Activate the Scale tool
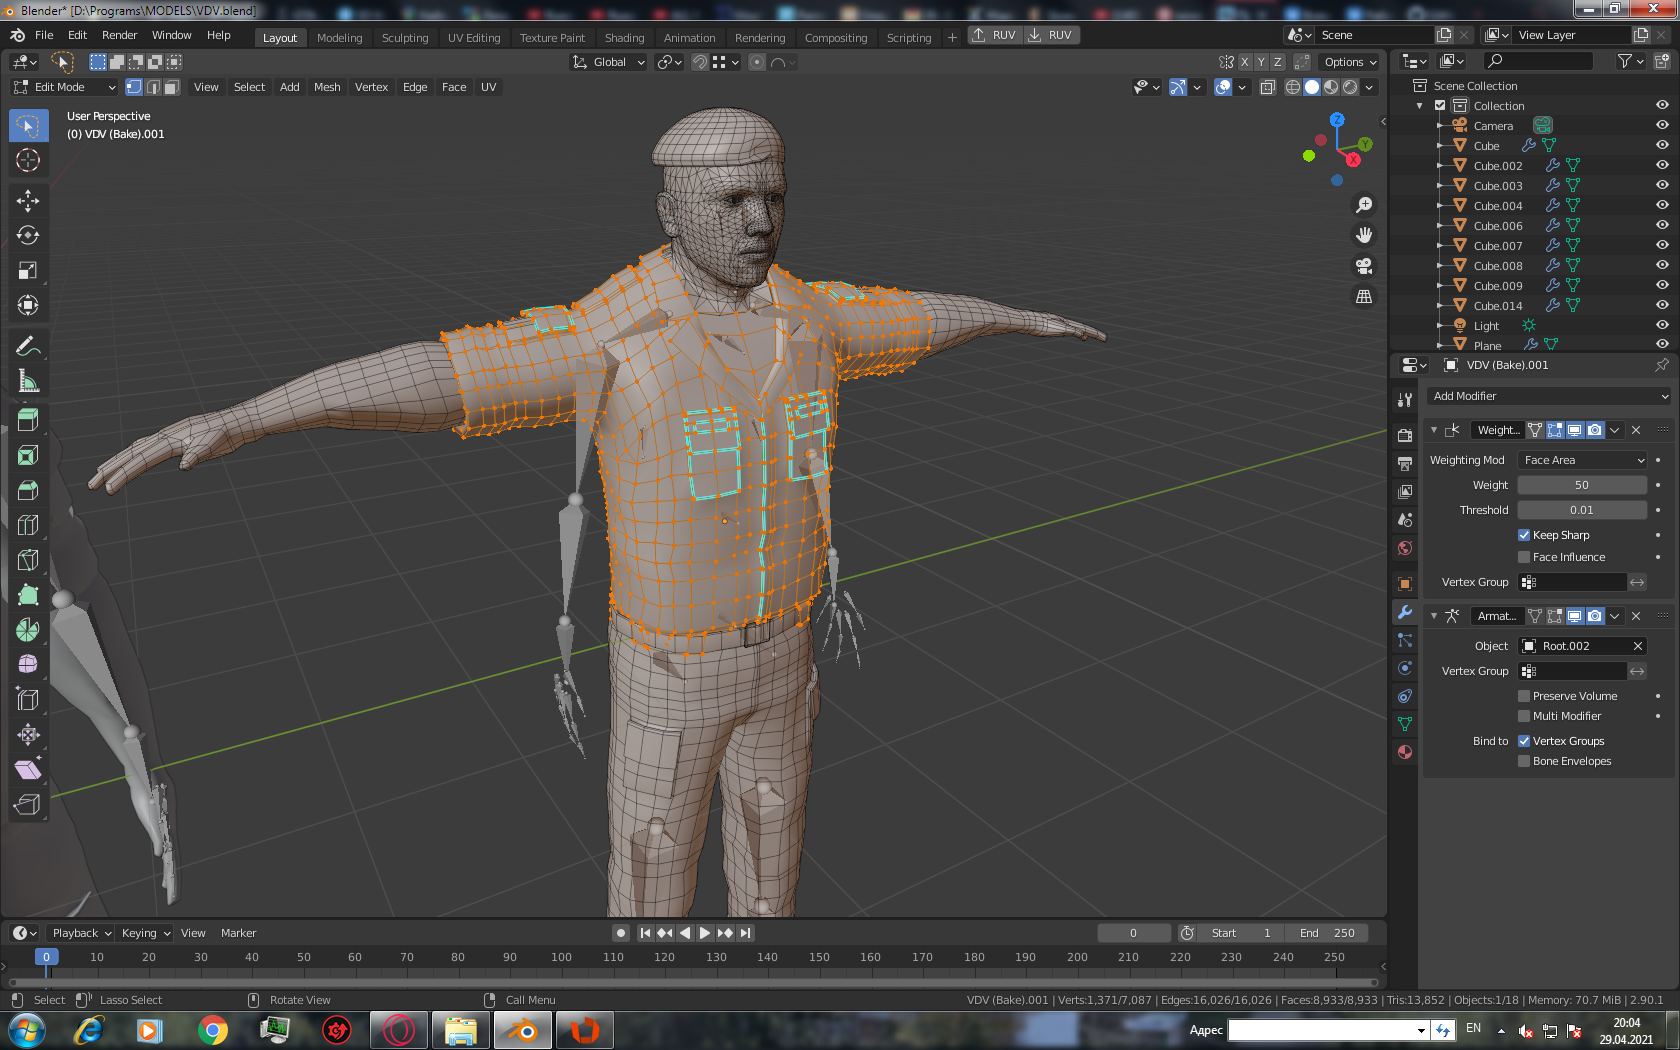This screenshot has width=1680, height=1050. coord(28,271)
